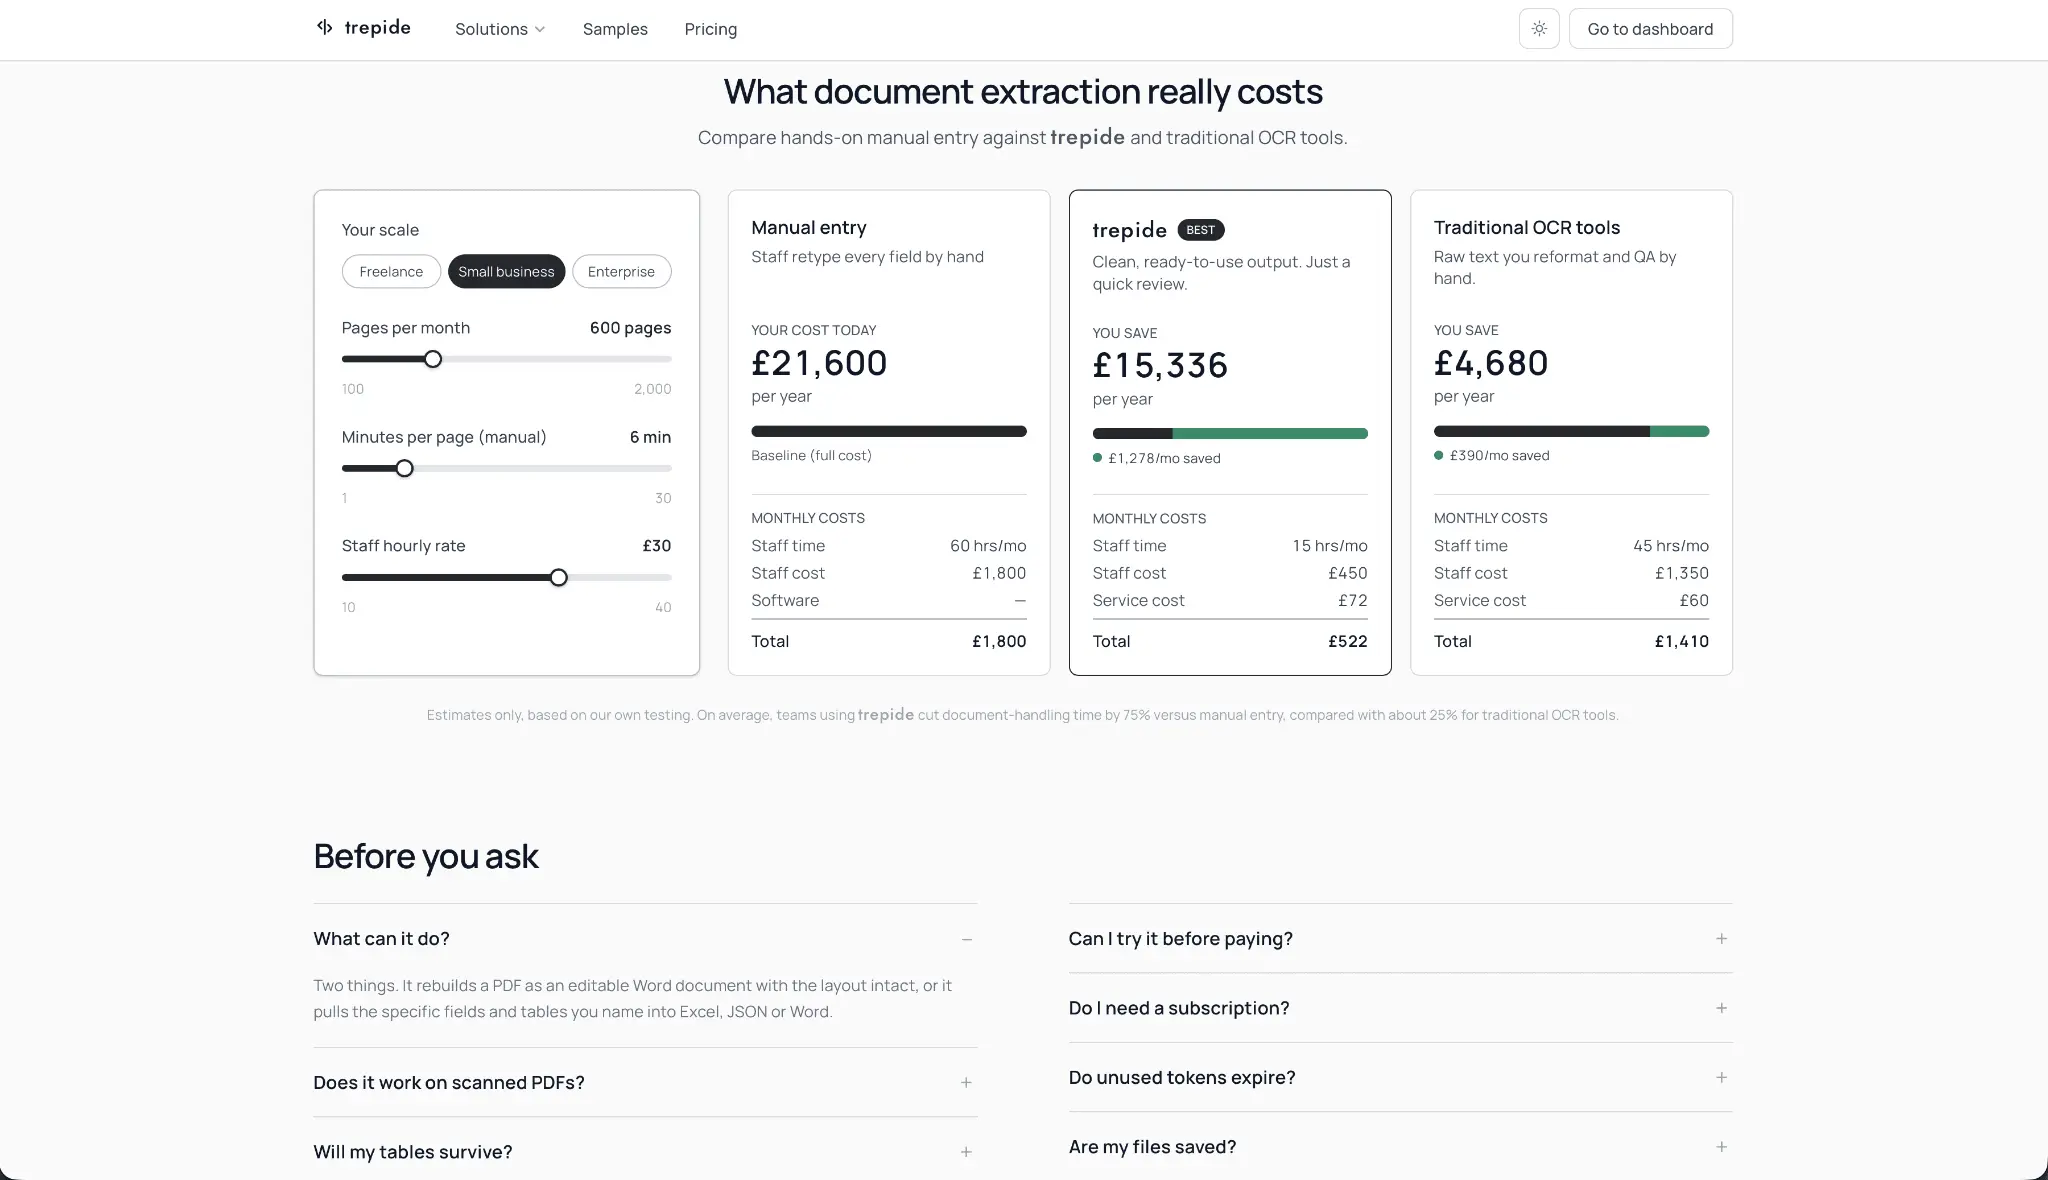Click the trepide savings progress bar
The height and width of the screenshot is (1180, 2048).
tap(1230, 434)
